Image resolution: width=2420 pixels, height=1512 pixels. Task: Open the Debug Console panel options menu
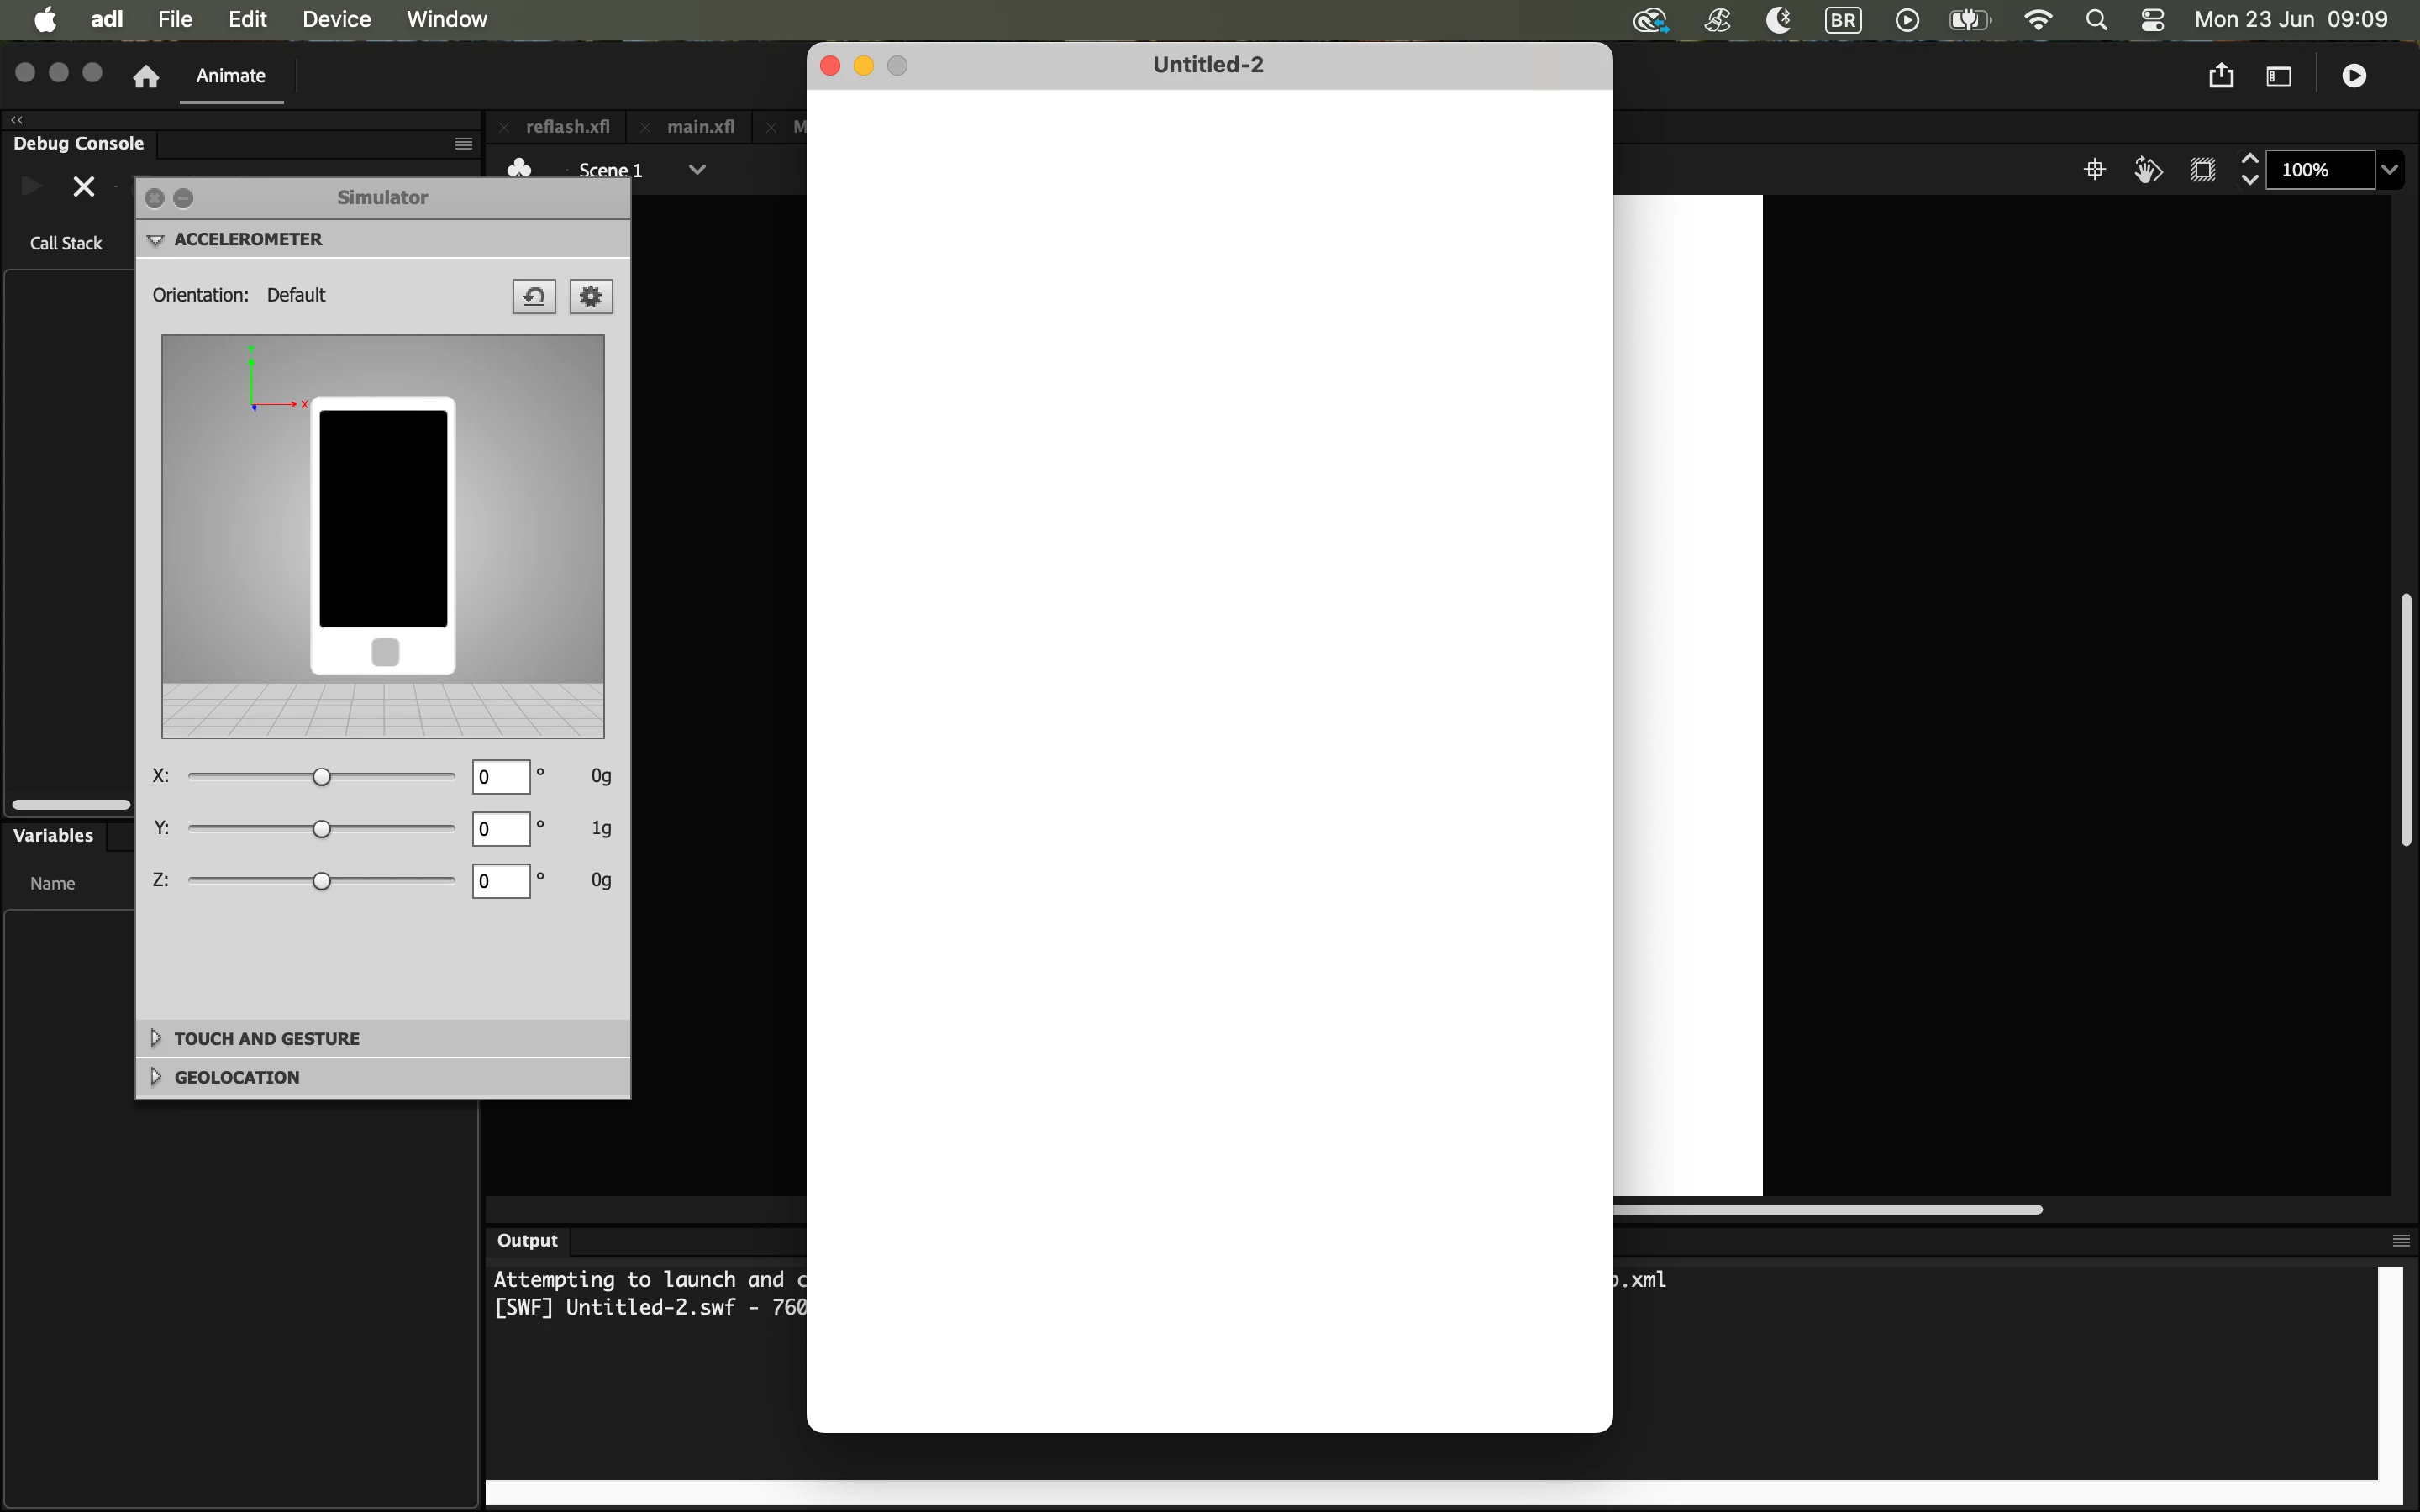coord(463,144)
